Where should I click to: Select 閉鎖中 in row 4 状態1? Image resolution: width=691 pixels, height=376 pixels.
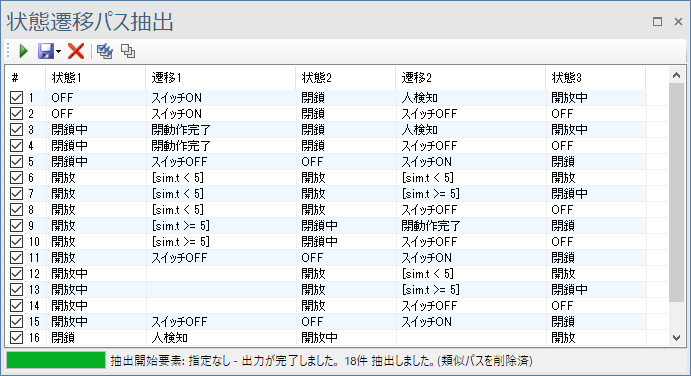click(69, 145)
